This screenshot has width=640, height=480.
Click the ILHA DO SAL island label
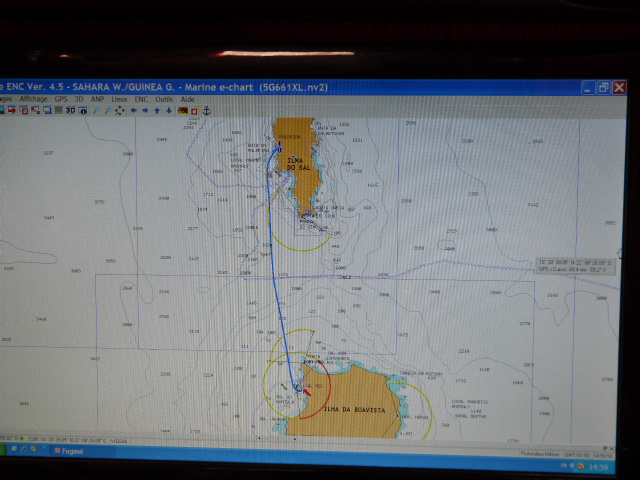point(298,164)
